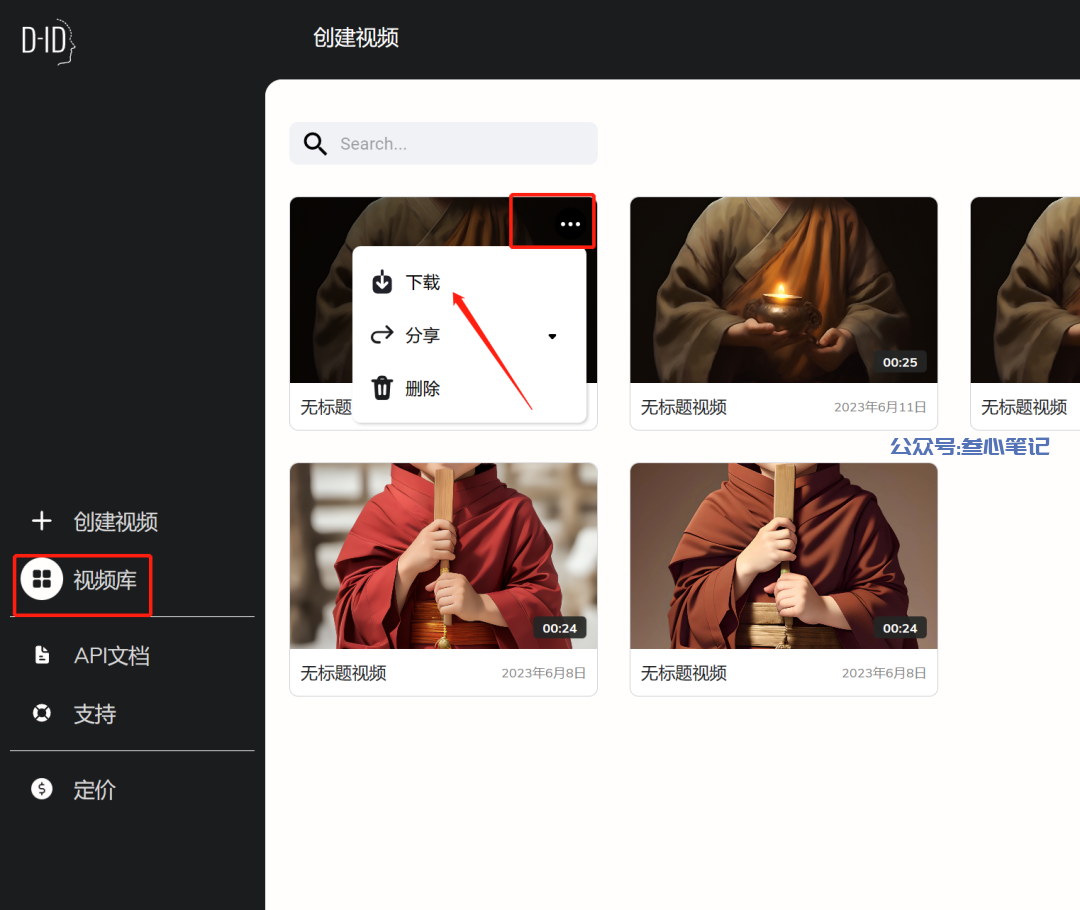The height and width of the screenshot is (910, 1080).
Task: Go to 创建视频 in the sidebar
Action: (x=116, y=521)
